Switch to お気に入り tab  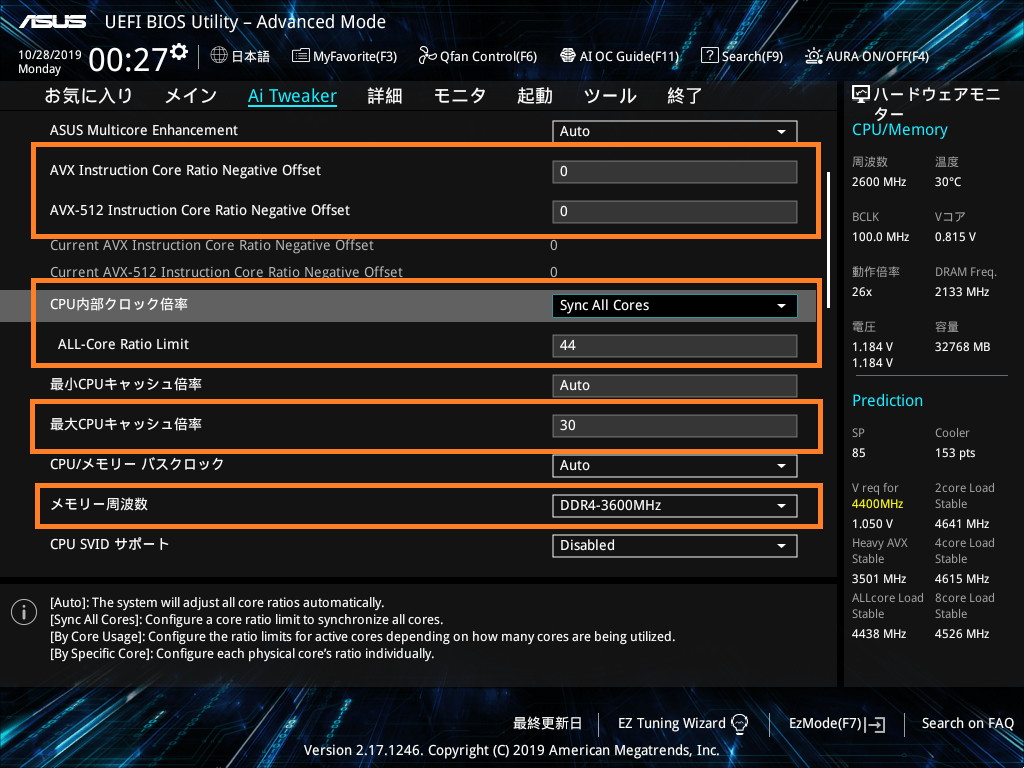click(89, 96)
